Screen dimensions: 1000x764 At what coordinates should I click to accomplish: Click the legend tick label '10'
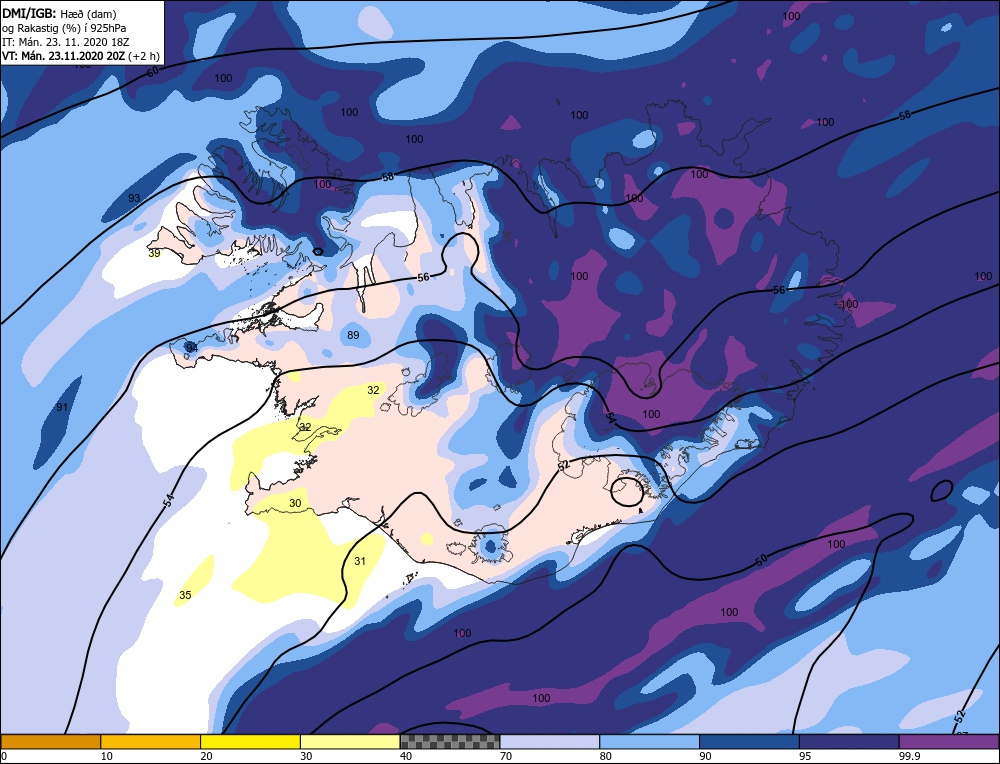click(107, 756)
